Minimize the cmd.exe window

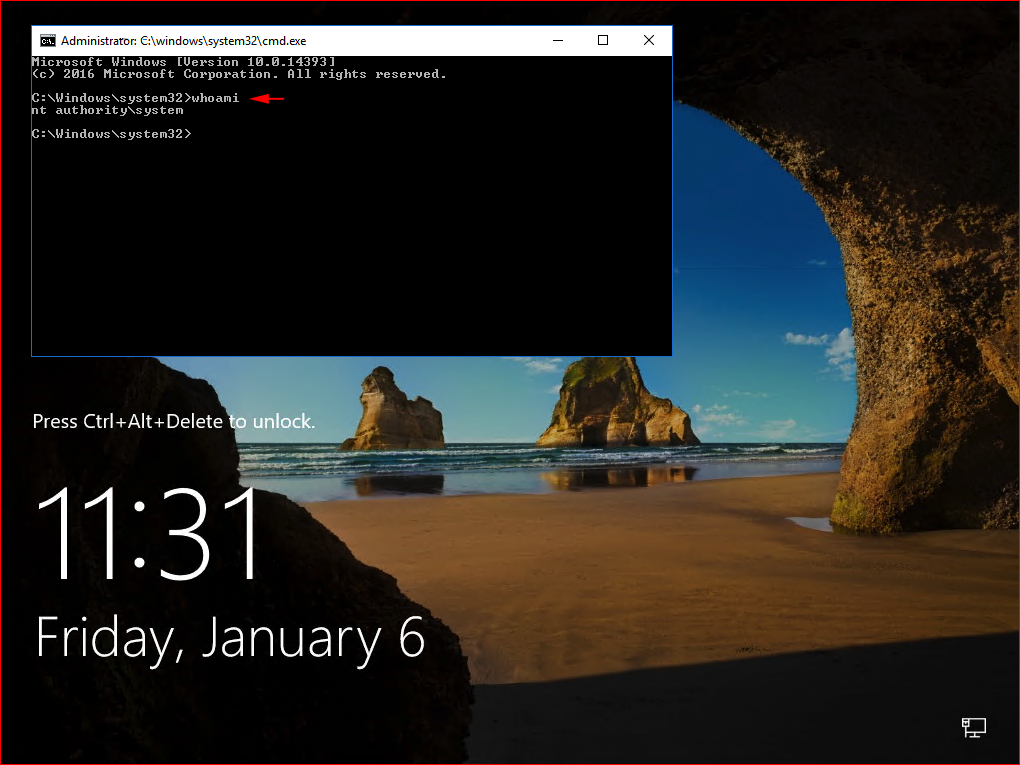(x=558, y=40)
